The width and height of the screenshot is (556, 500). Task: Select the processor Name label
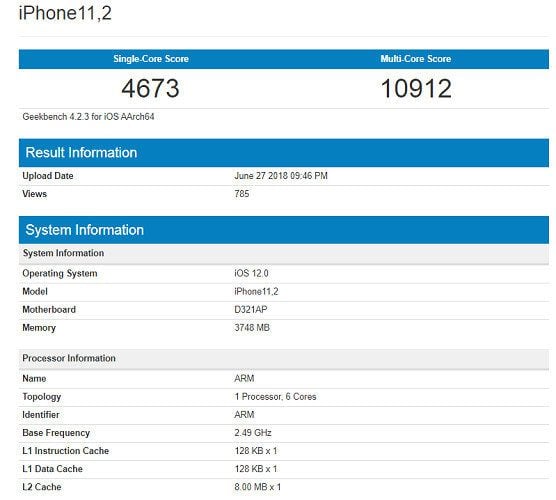34,379
